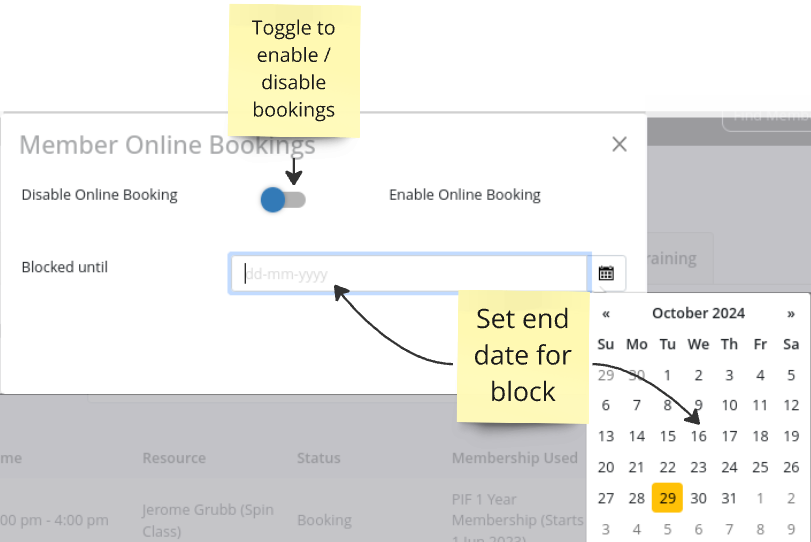Choose October 31 in the datepicker
The image size is (811, 542).
tap(729, 498)
